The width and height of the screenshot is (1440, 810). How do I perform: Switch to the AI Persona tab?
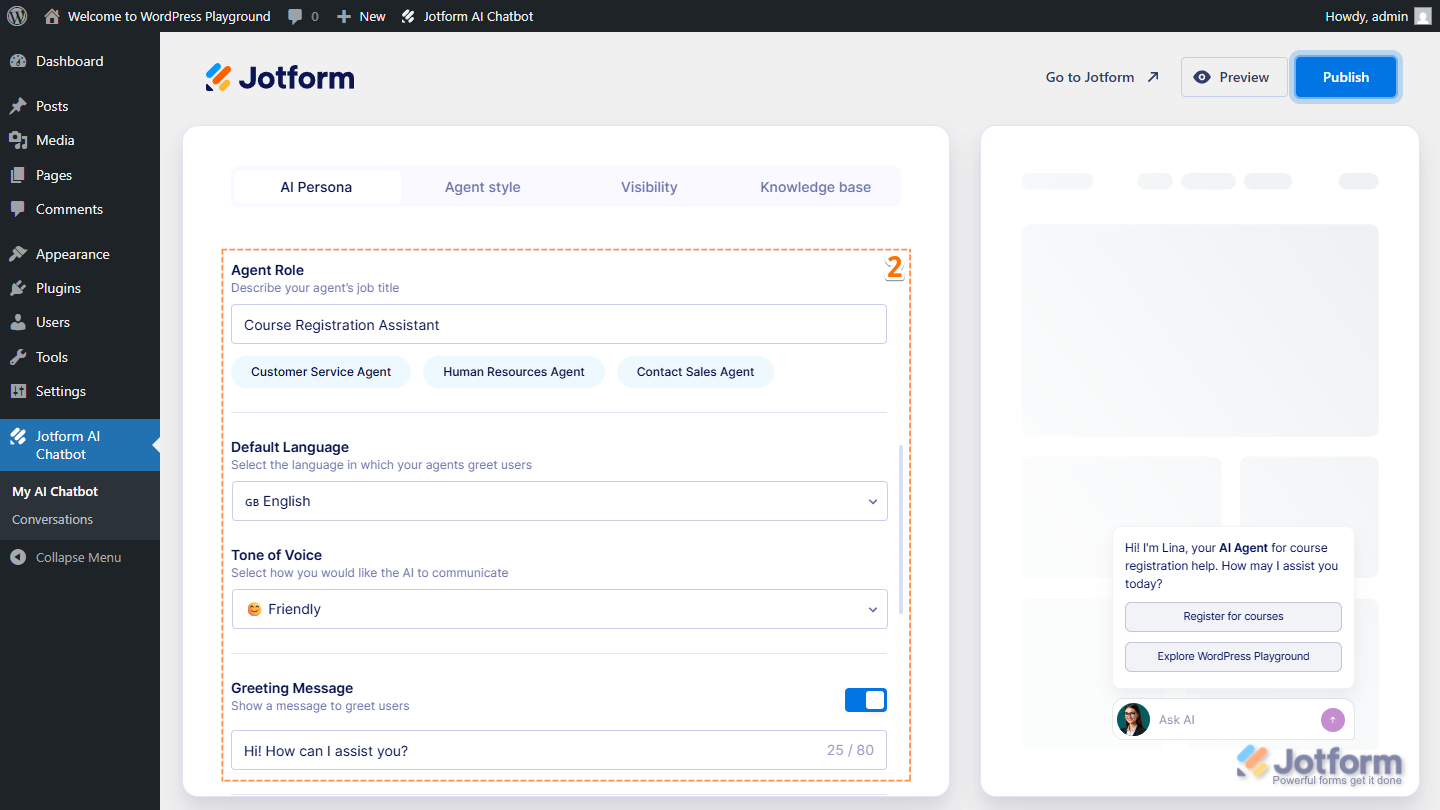[316, 187]
